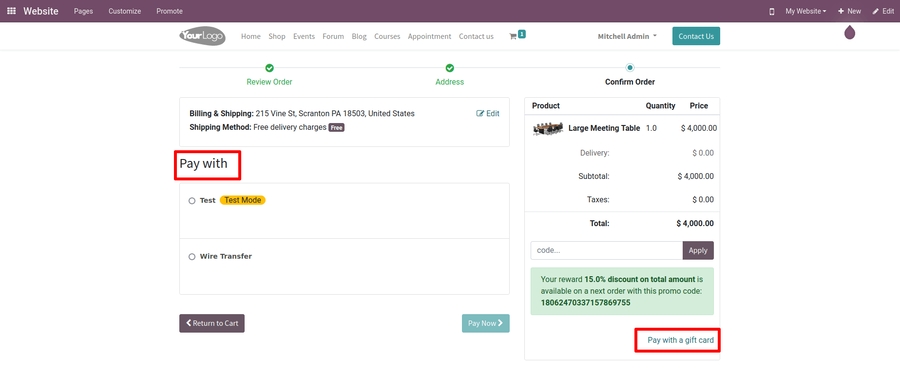Go to Shop nav link
Screen dimensions: 900x390
(277, 36)
